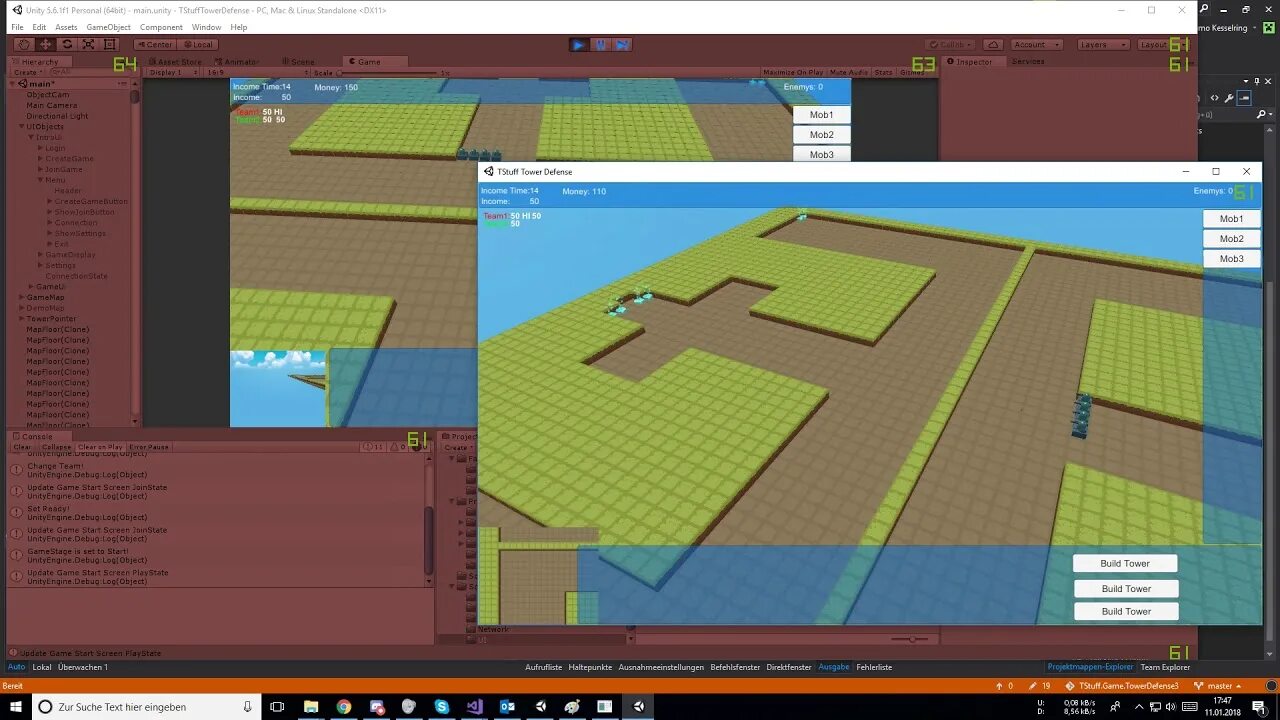This screenshot has width=1280, height=720.
Task: Select Directional Light in Hierarchy
Action: tap(57, 116)
